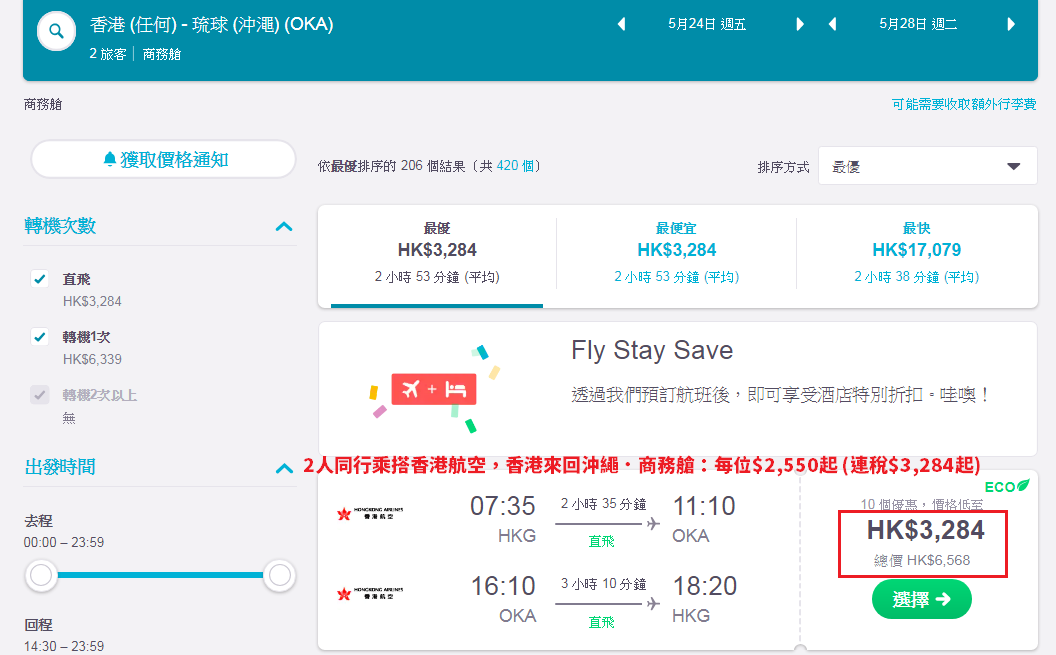Advance departure date past 5月24日
The height and width of the screenshot is (655, 1056).
coord(799,24)
